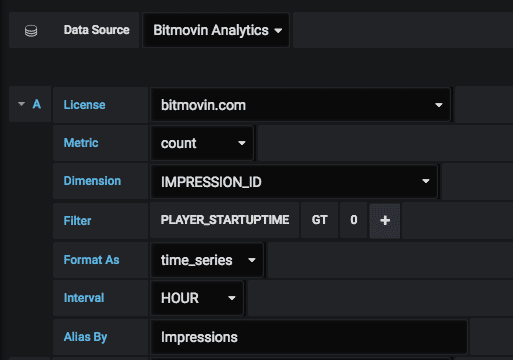Click the Alias By label
Viewport: 513px width, 360px height.
point(85,337)
